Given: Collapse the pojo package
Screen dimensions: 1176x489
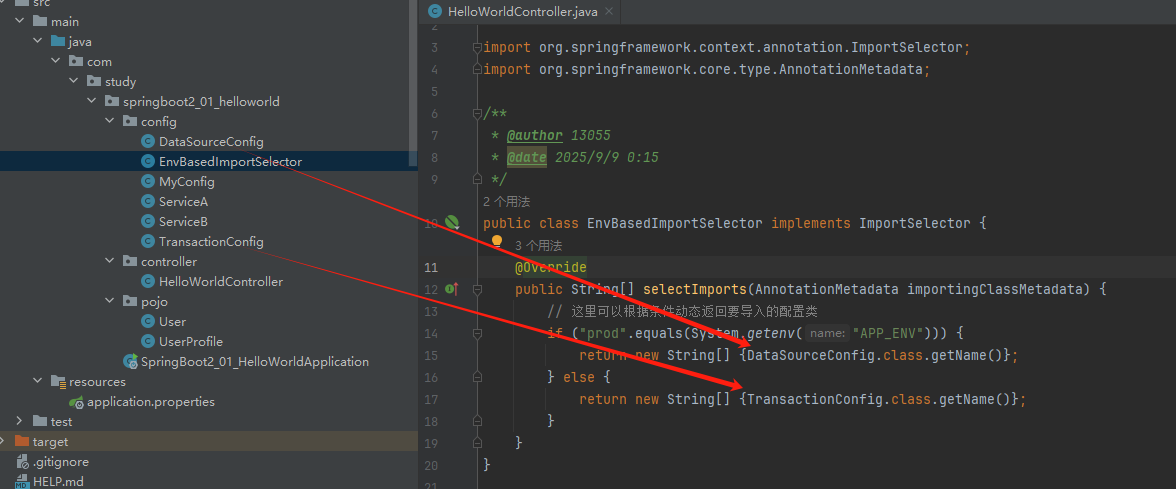Looking at the screenshot, I should (x=110, y=302).
